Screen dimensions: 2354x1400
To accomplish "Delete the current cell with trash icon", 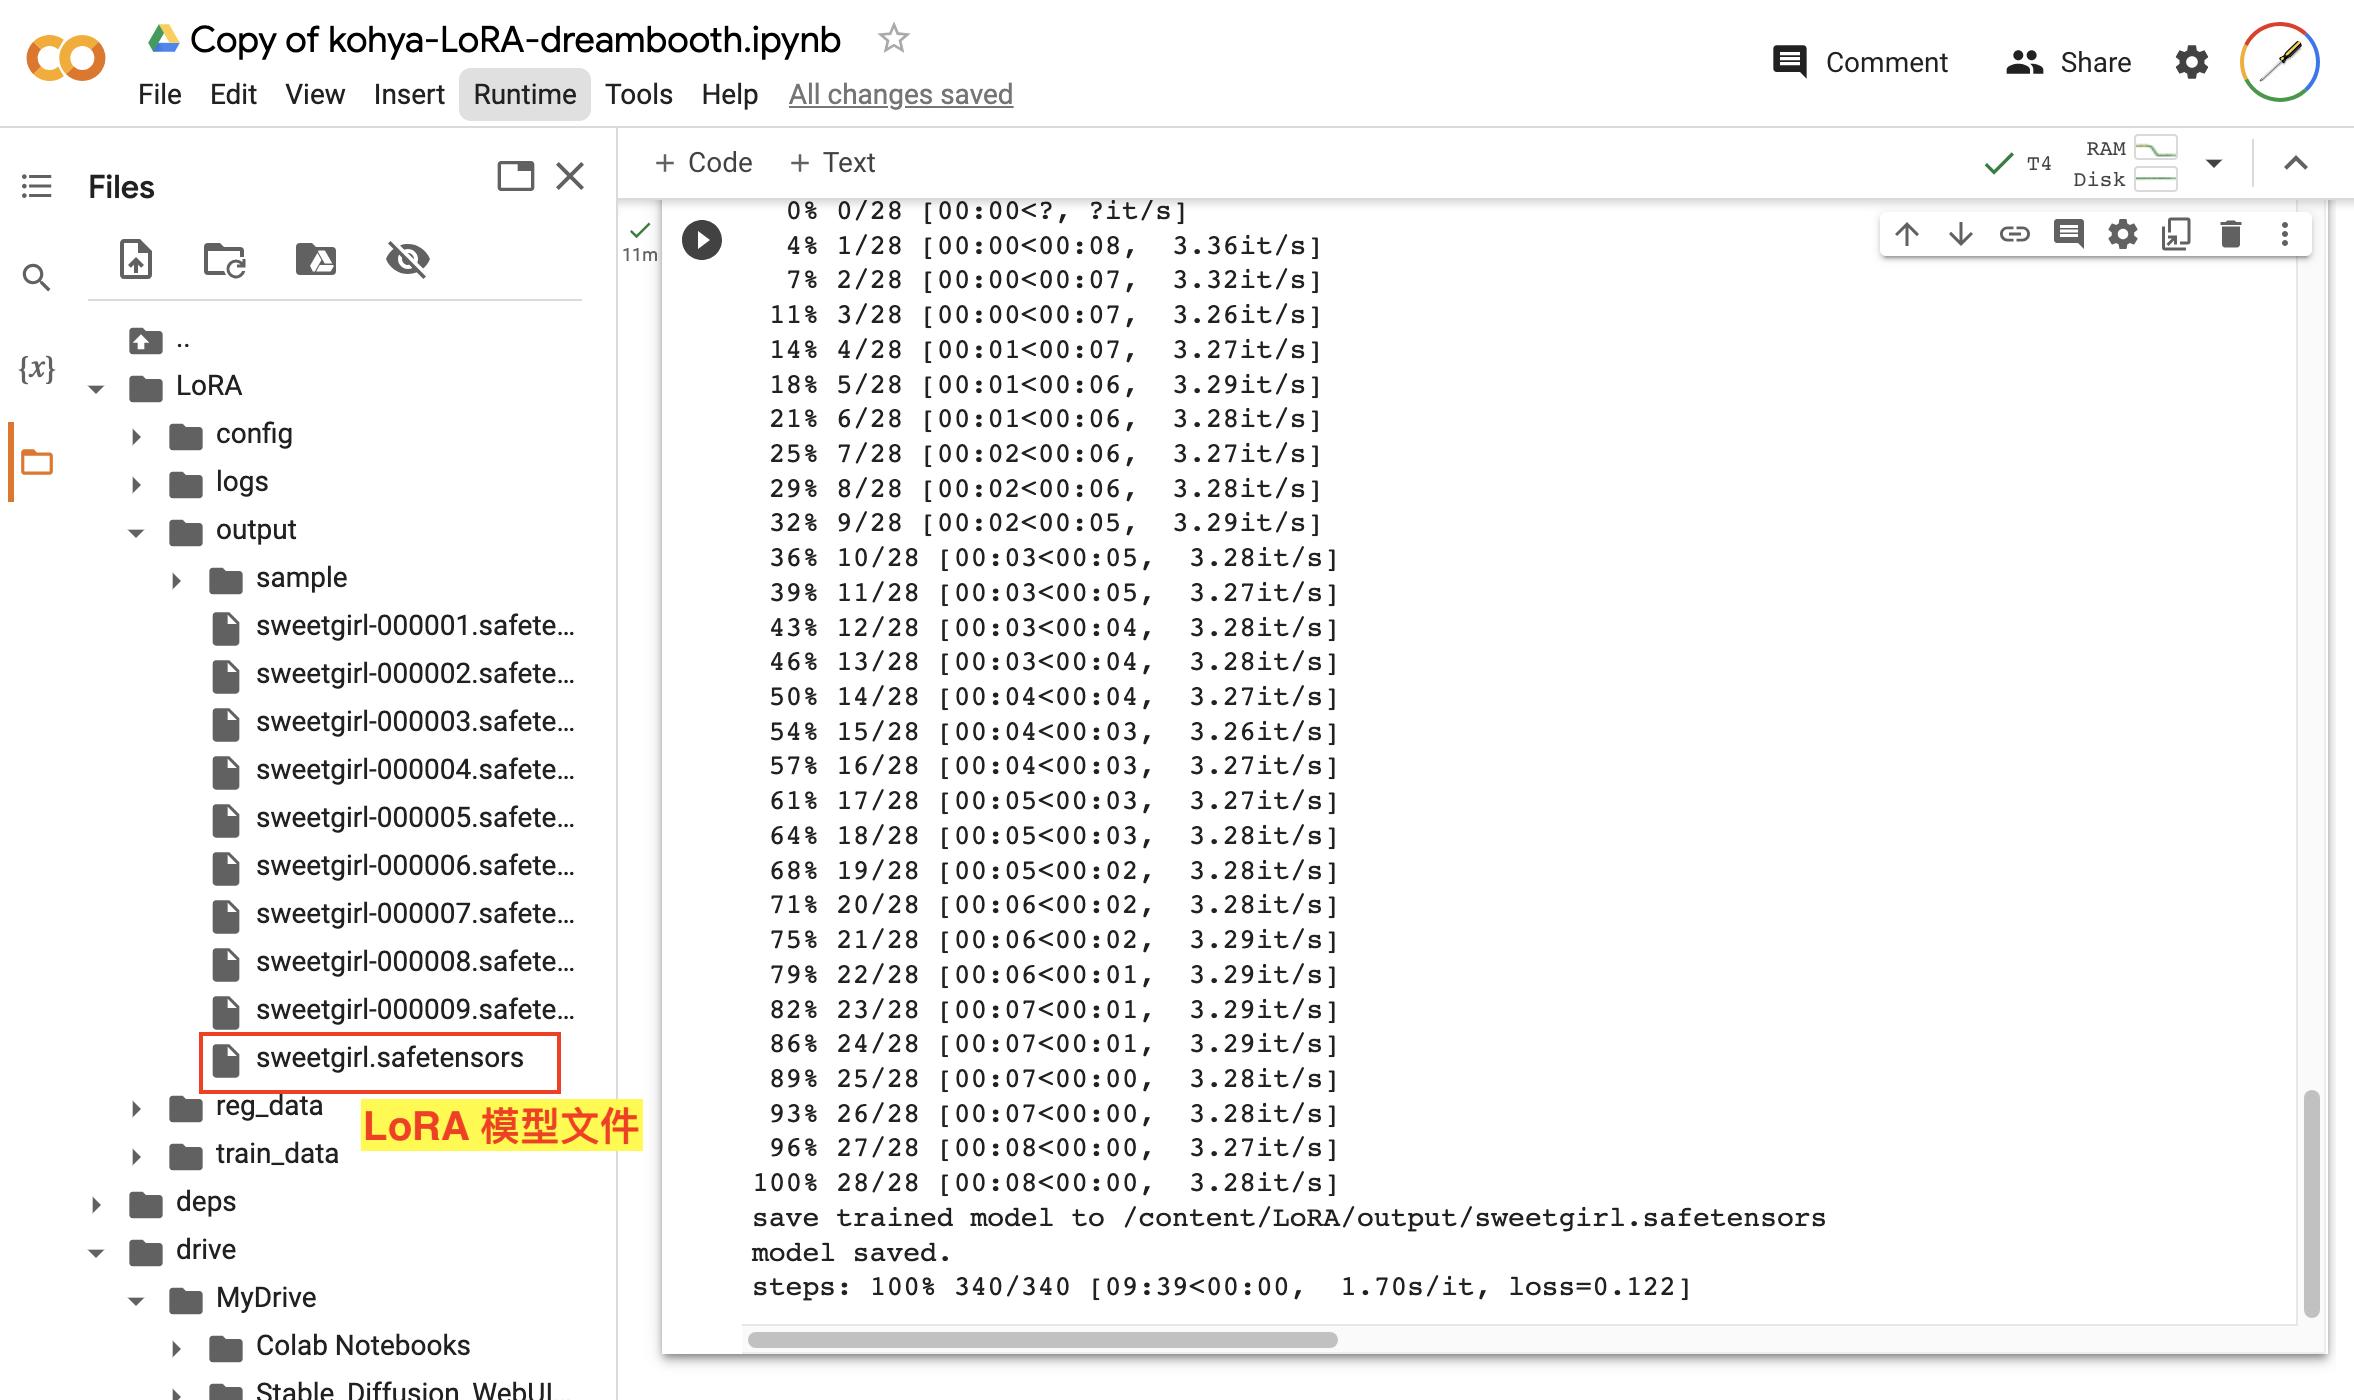I will [x=2230, y=234].
